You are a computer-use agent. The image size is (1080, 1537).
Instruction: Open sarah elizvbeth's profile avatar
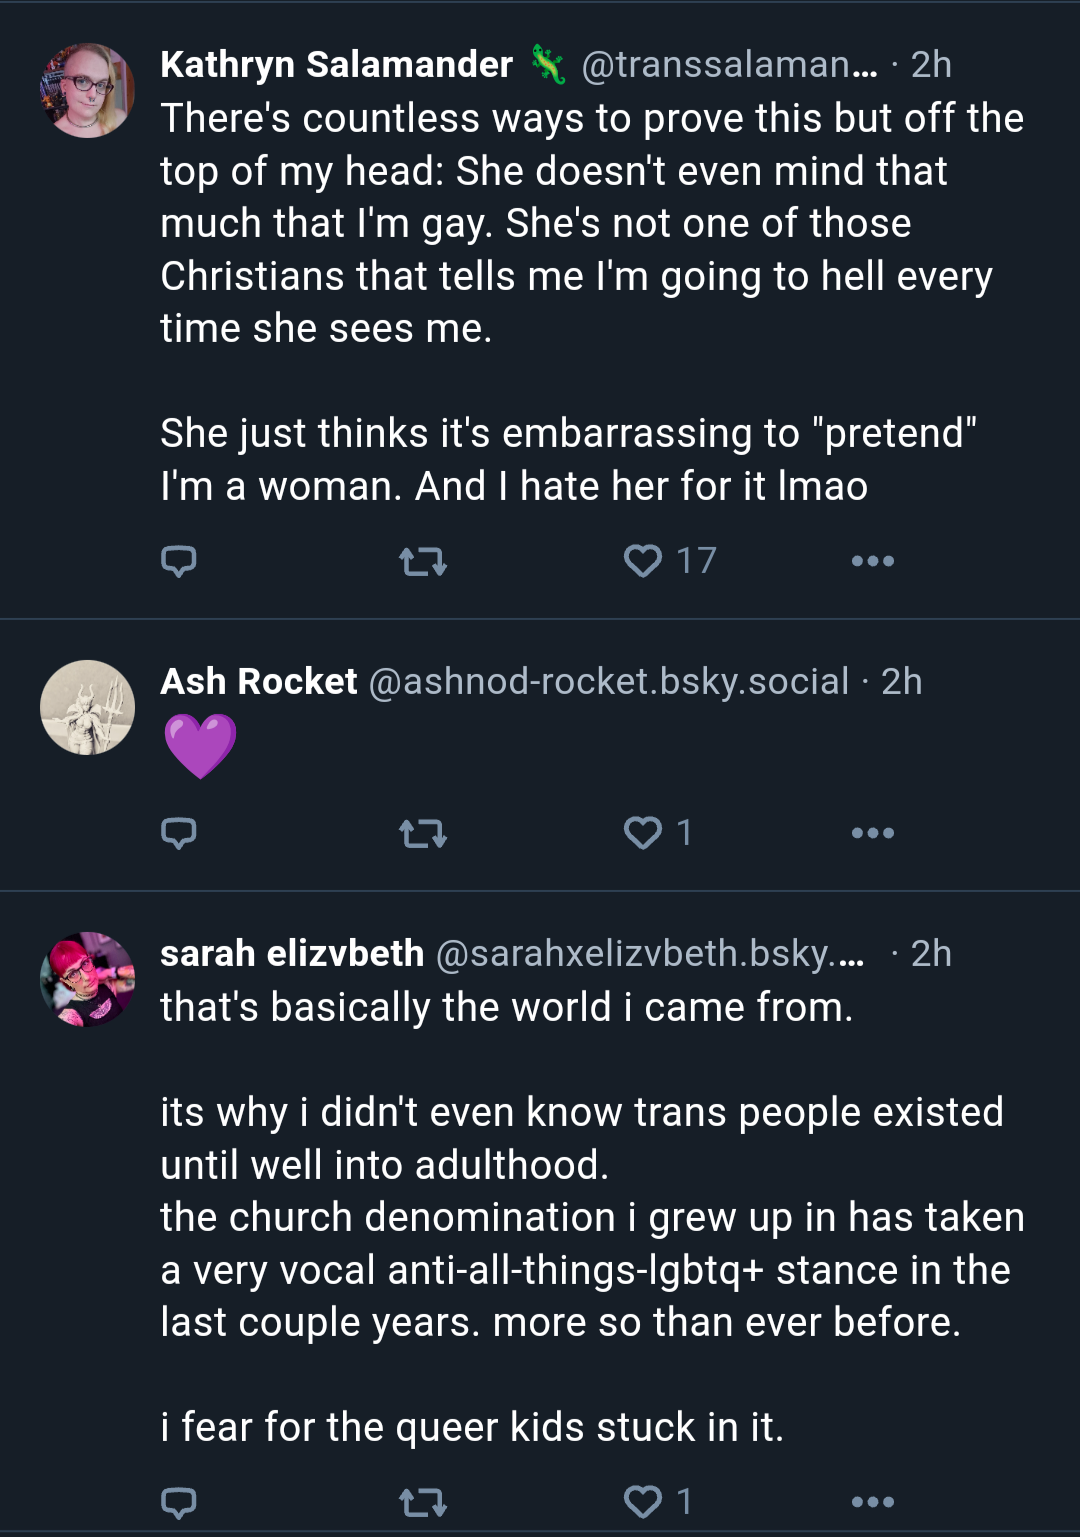tap(87, 979)
